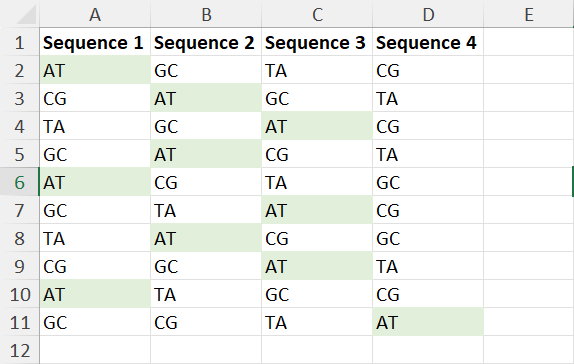Select row 1 header
The width and height of the screenshot is (574, 364).
[19, 42]
